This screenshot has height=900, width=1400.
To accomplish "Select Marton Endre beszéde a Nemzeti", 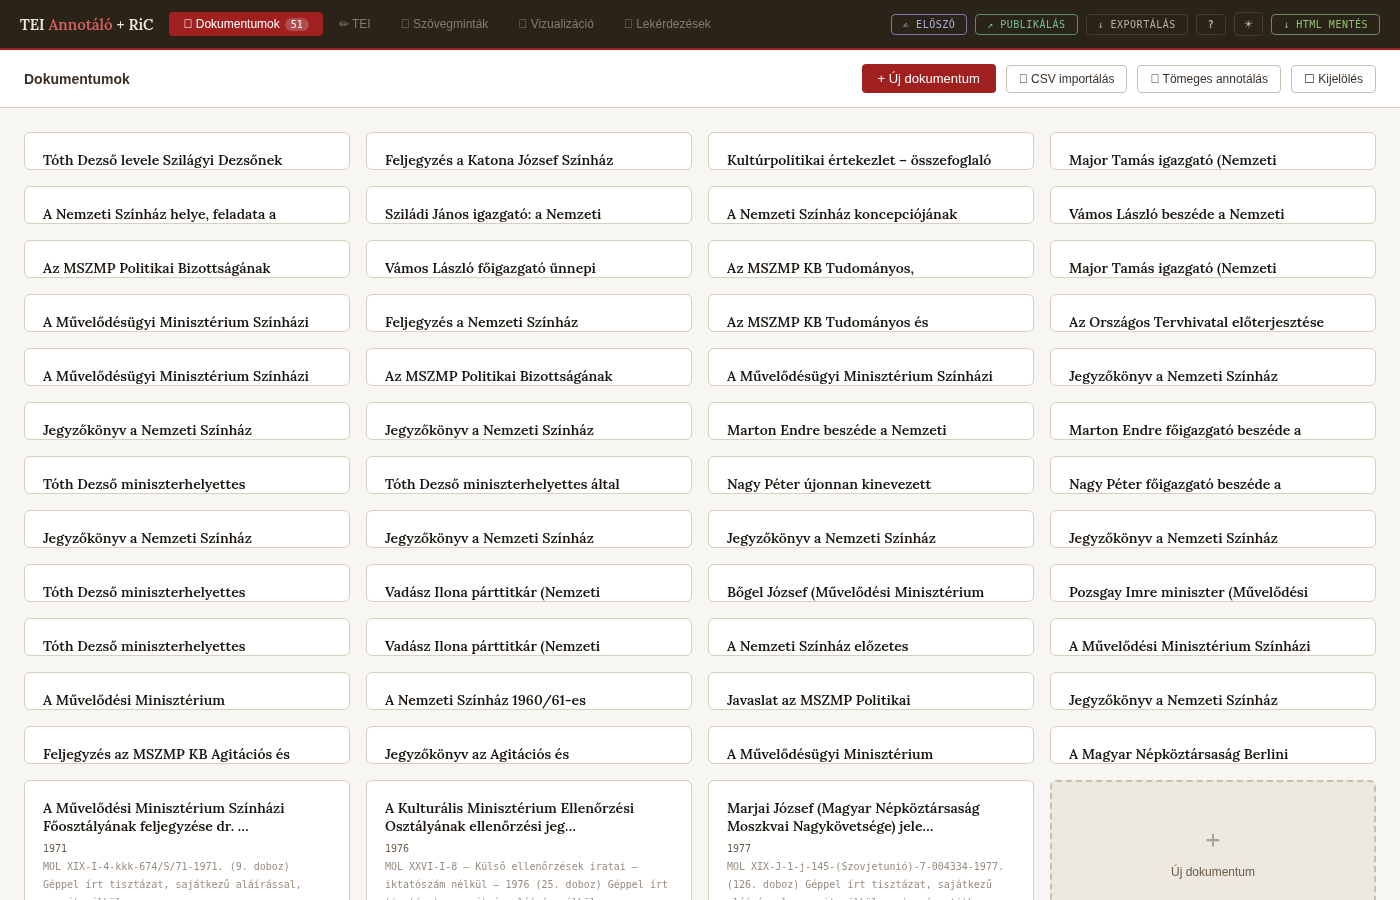I will pos(871,421).
